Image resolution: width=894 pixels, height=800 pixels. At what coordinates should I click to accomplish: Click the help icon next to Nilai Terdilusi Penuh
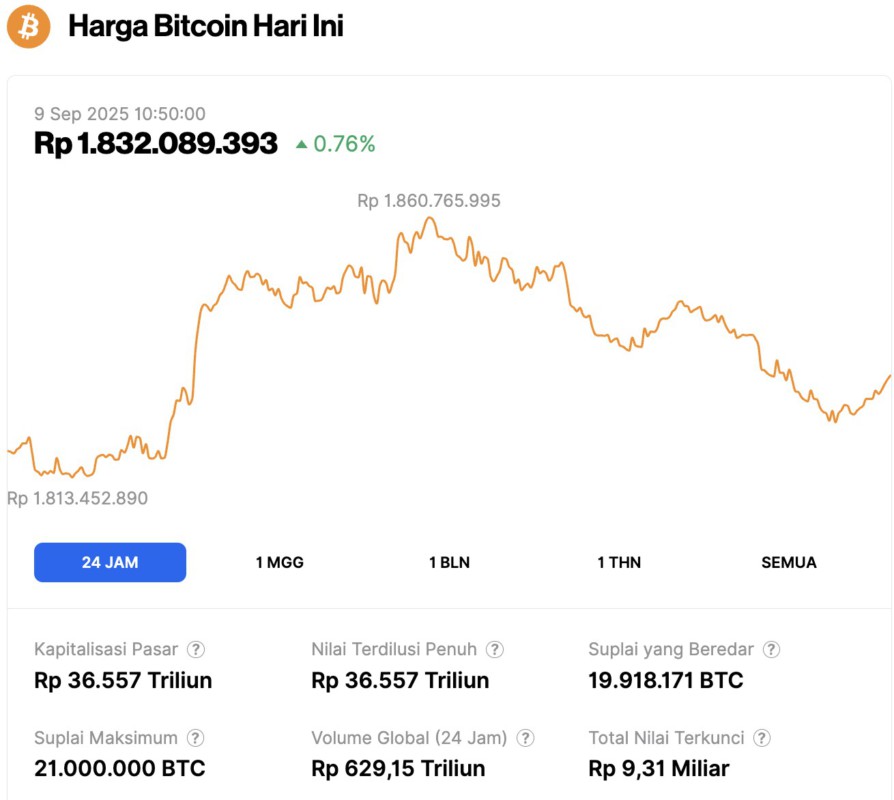(492, 648)
